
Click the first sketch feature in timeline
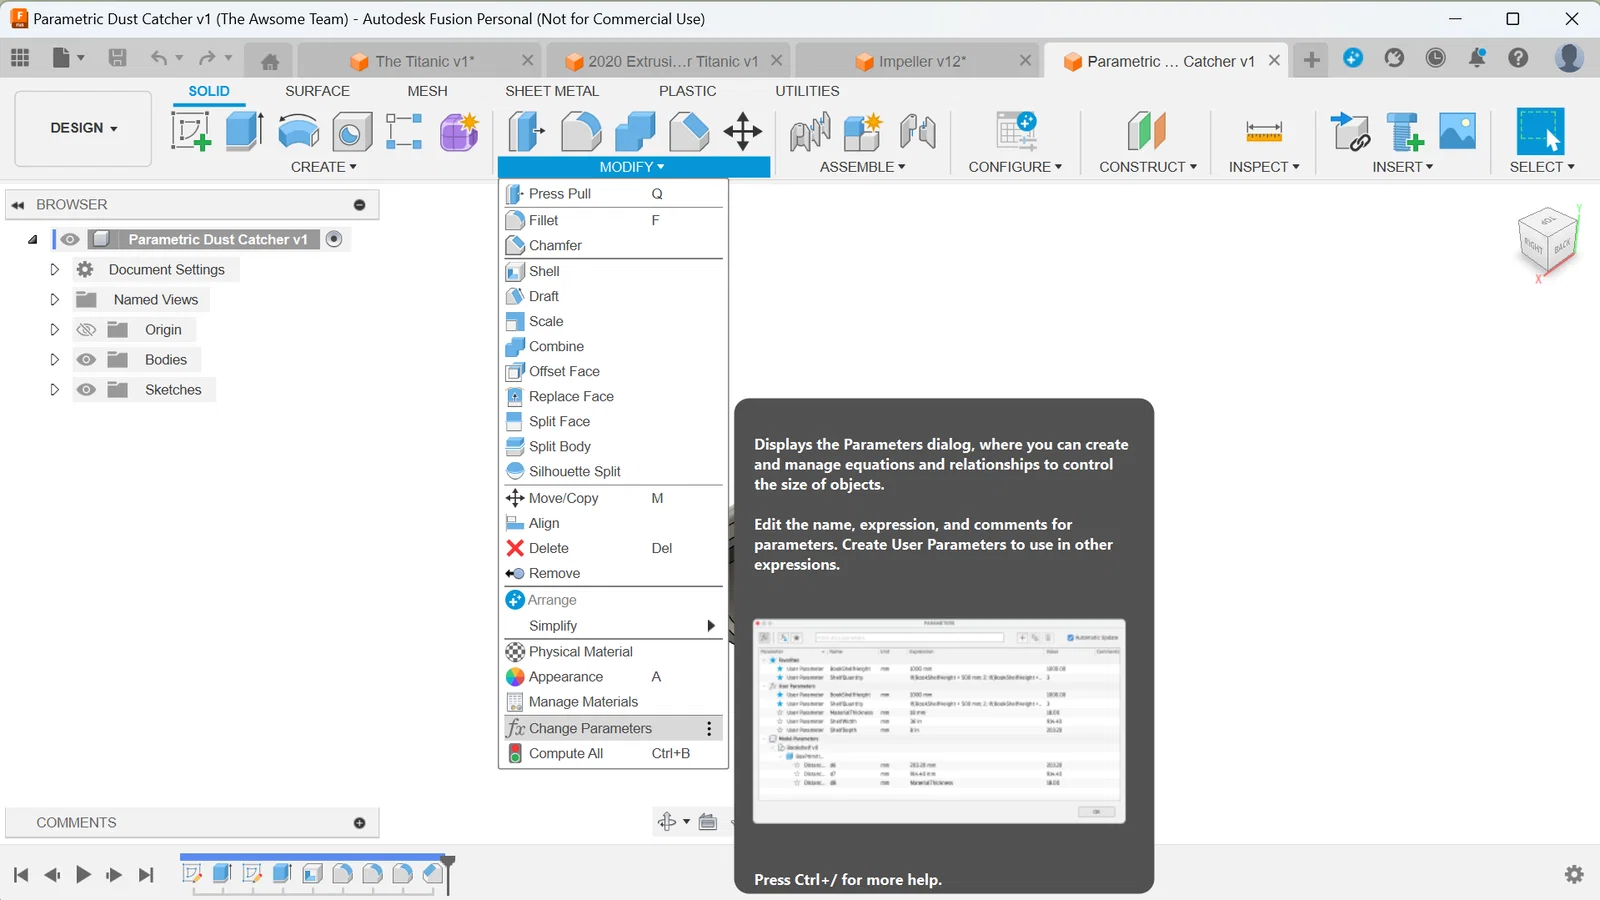[x=192, y=873]
